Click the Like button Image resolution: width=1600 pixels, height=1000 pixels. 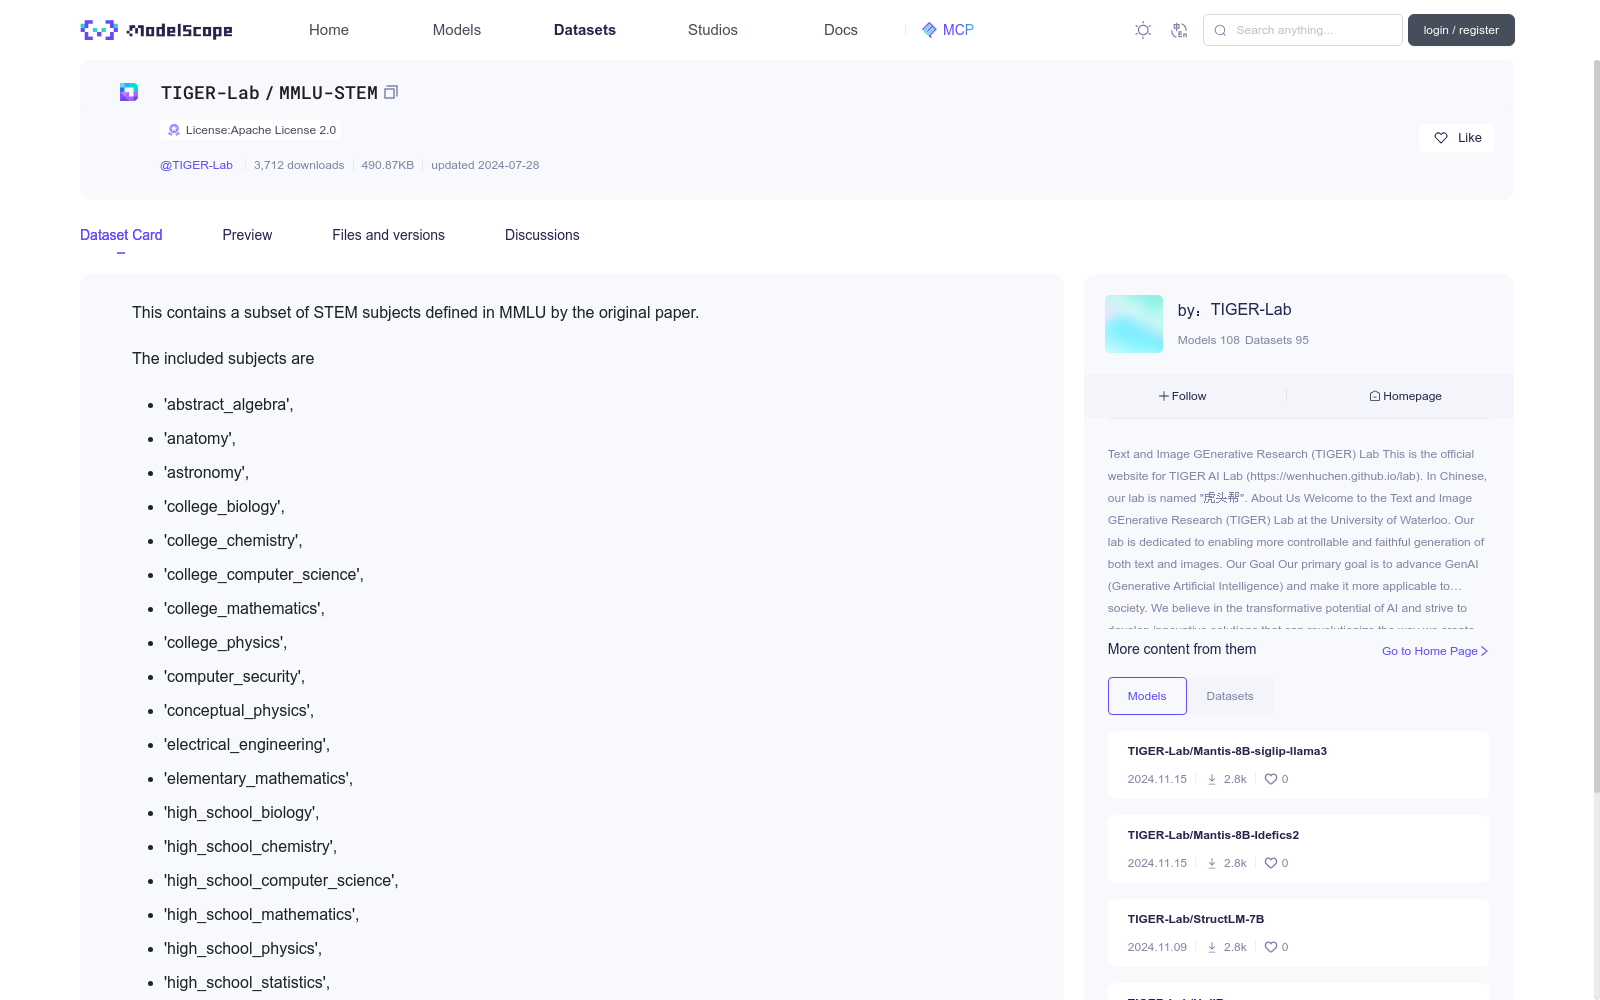(x=1456, y=138)
